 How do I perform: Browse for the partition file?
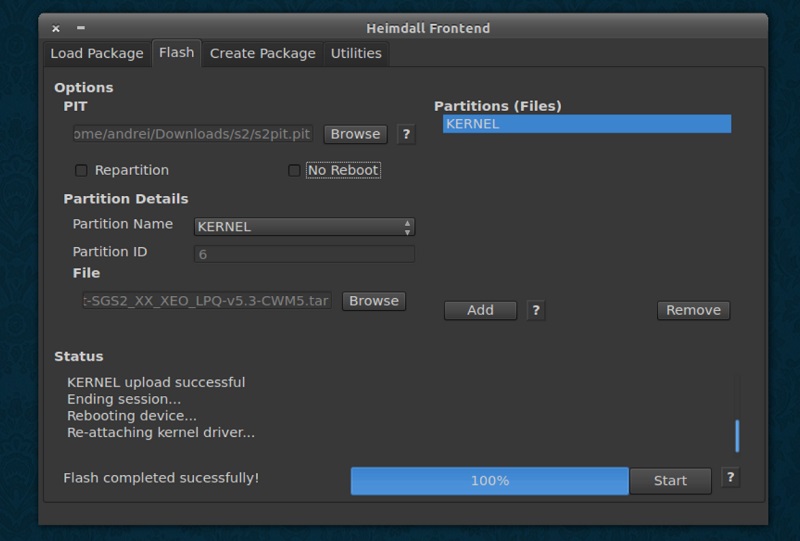click(x=374, y=301)
